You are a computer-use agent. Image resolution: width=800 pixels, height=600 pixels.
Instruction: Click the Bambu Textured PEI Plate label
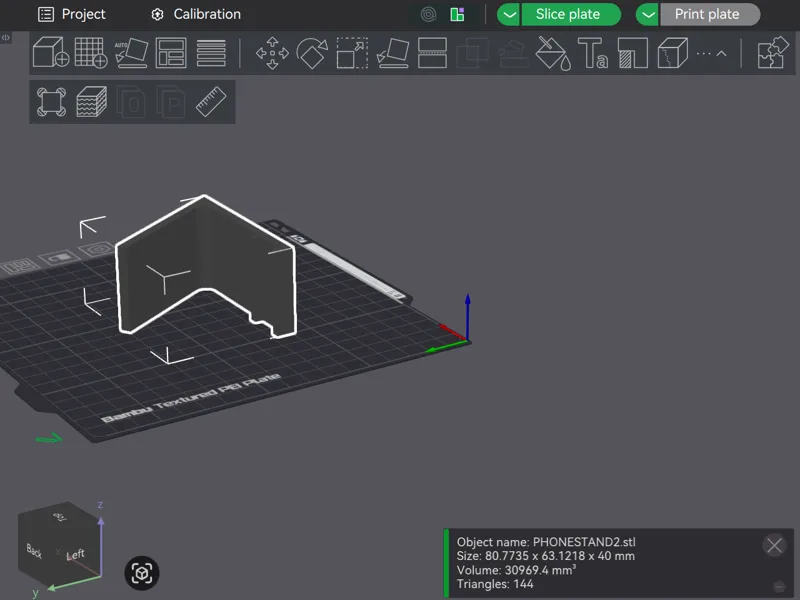pos(191,398)
